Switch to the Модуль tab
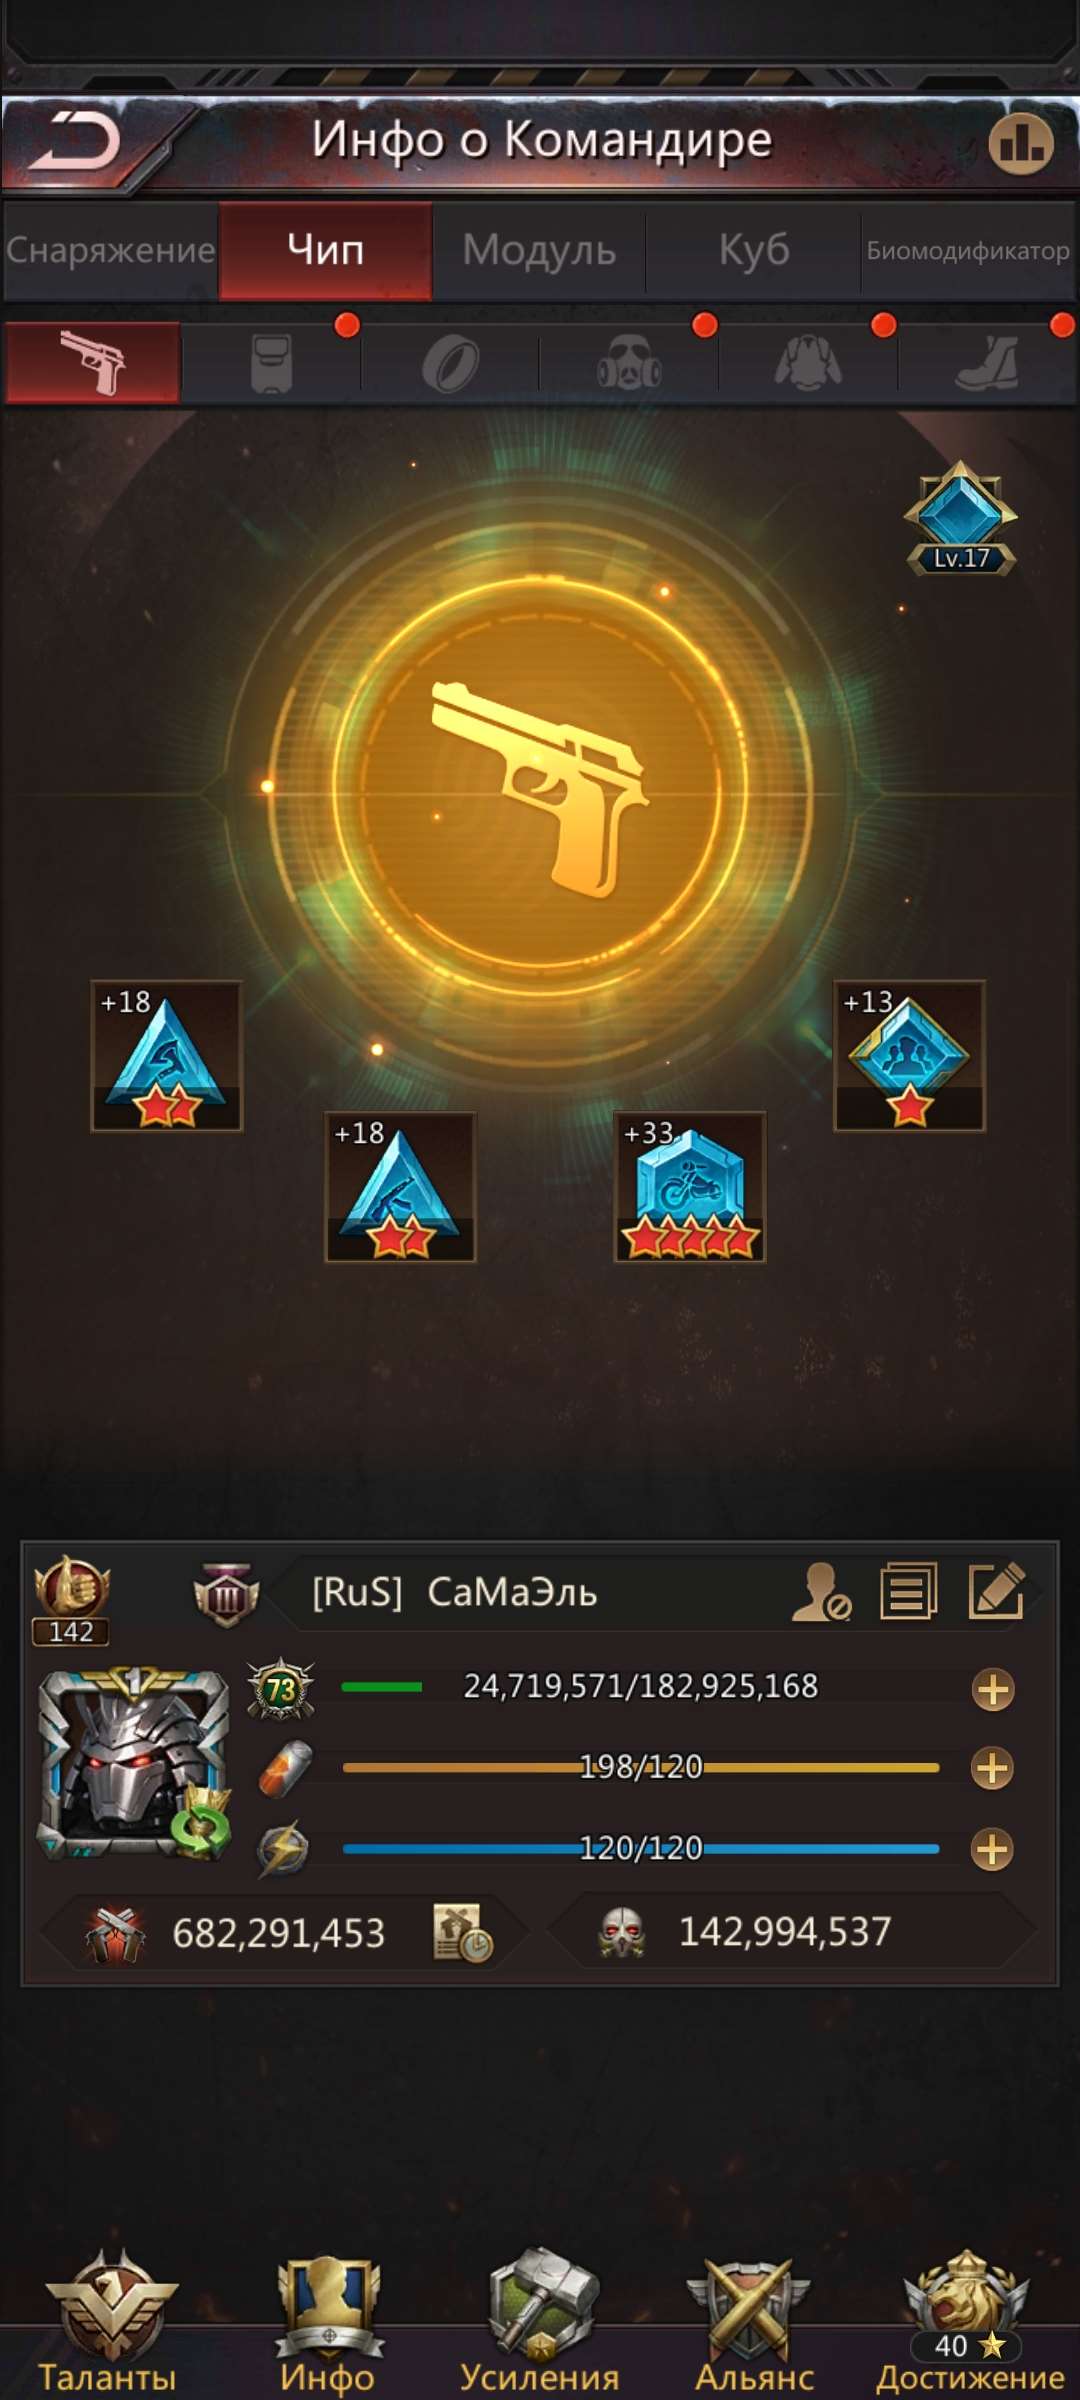 [539, 250]
